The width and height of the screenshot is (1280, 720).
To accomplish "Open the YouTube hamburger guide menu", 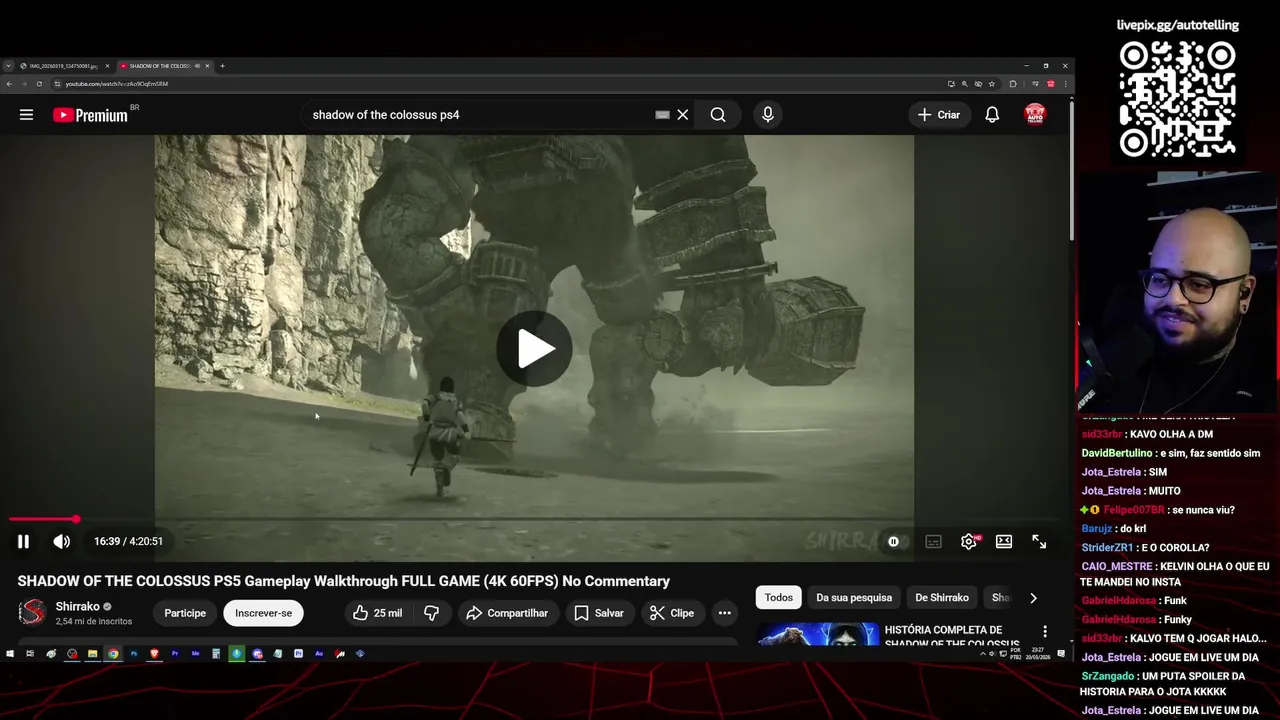I will pos(26,115).
